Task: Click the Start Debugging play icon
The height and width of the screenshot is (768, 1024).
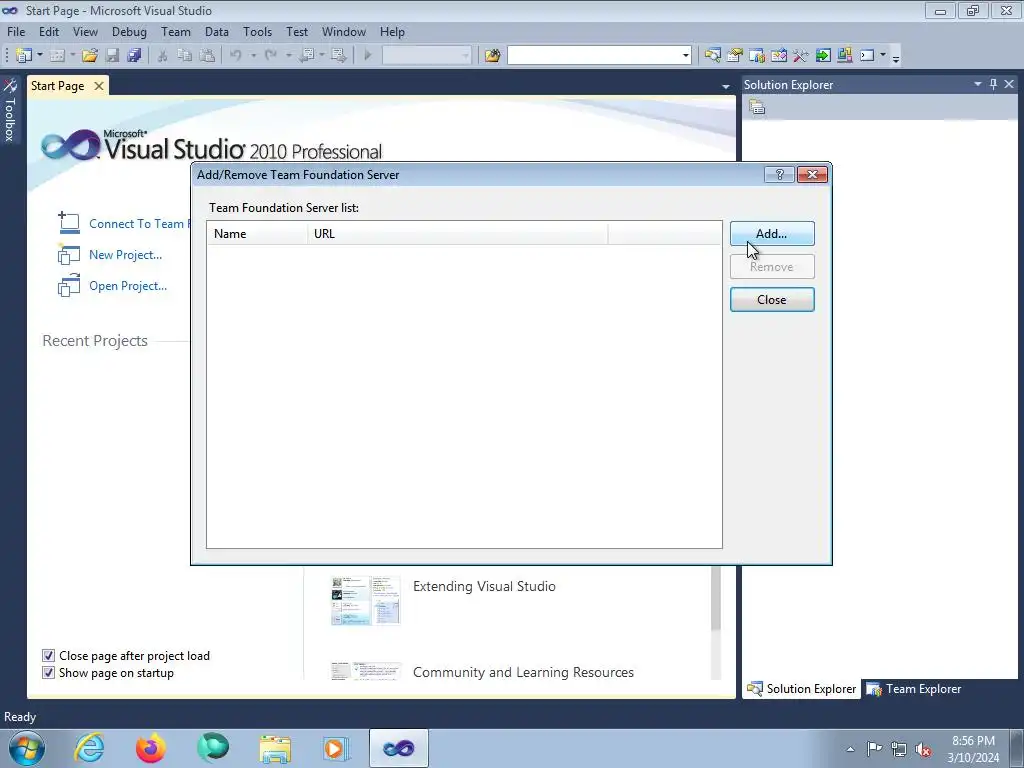Action: click(x=368, y=56)
